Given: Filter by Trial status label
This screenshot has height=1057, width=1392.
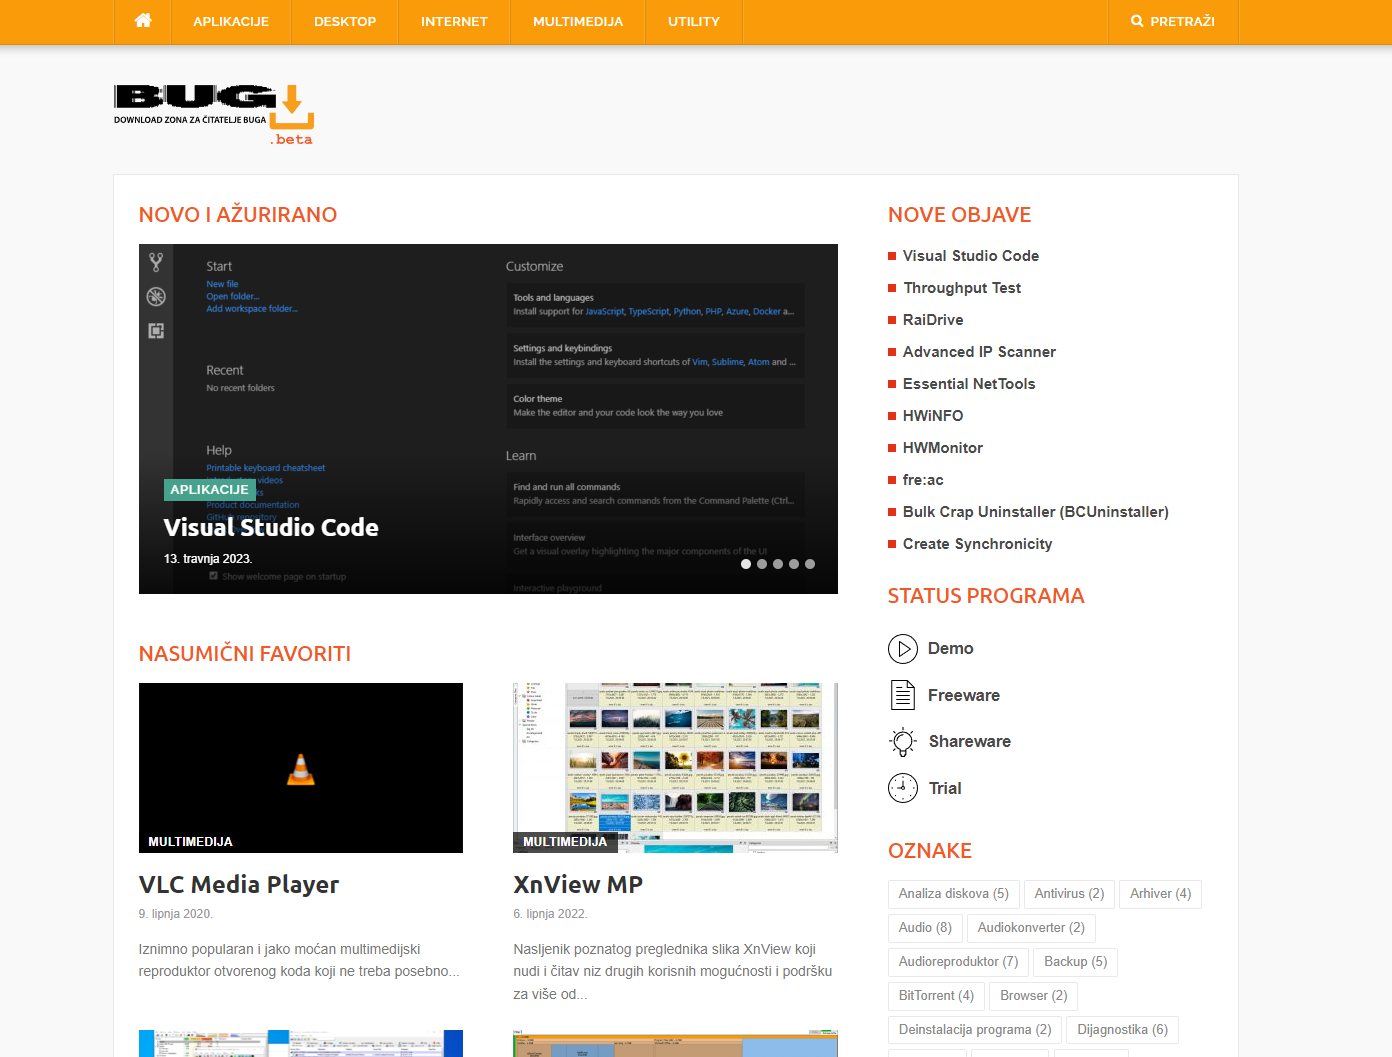Looking at the screenshot, I should click(945, 788).
